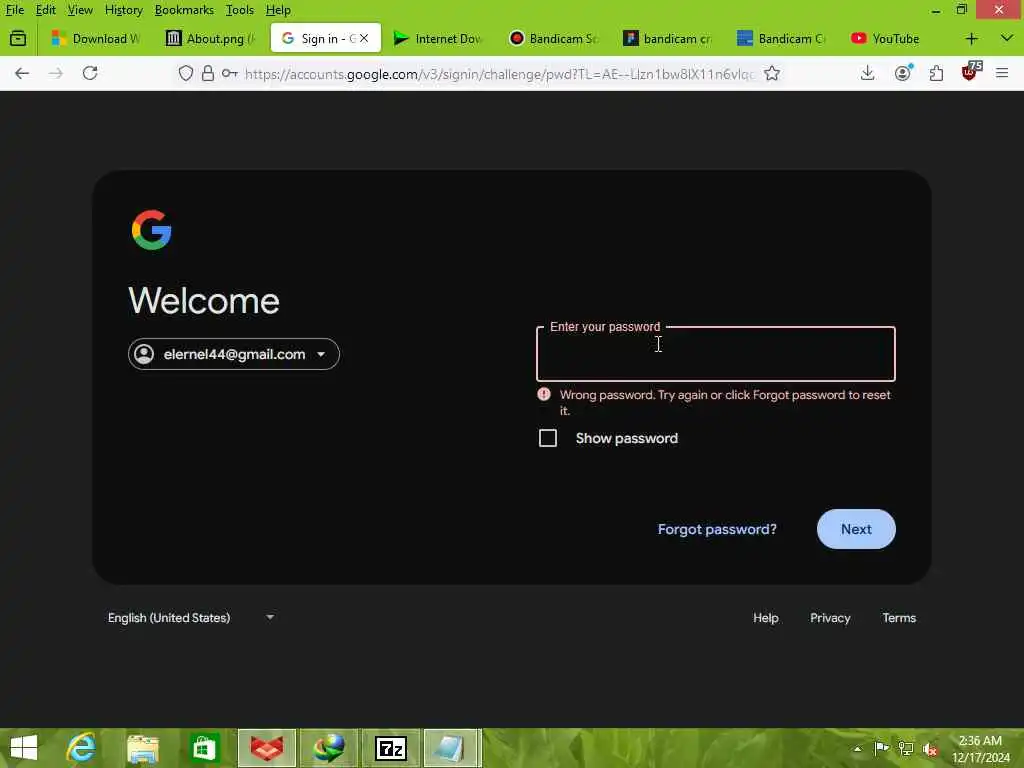The height and width of the screenshot is (768, 1024).
Task: Open the Firefox hamburger menu
Action: tap(1002, 73)
